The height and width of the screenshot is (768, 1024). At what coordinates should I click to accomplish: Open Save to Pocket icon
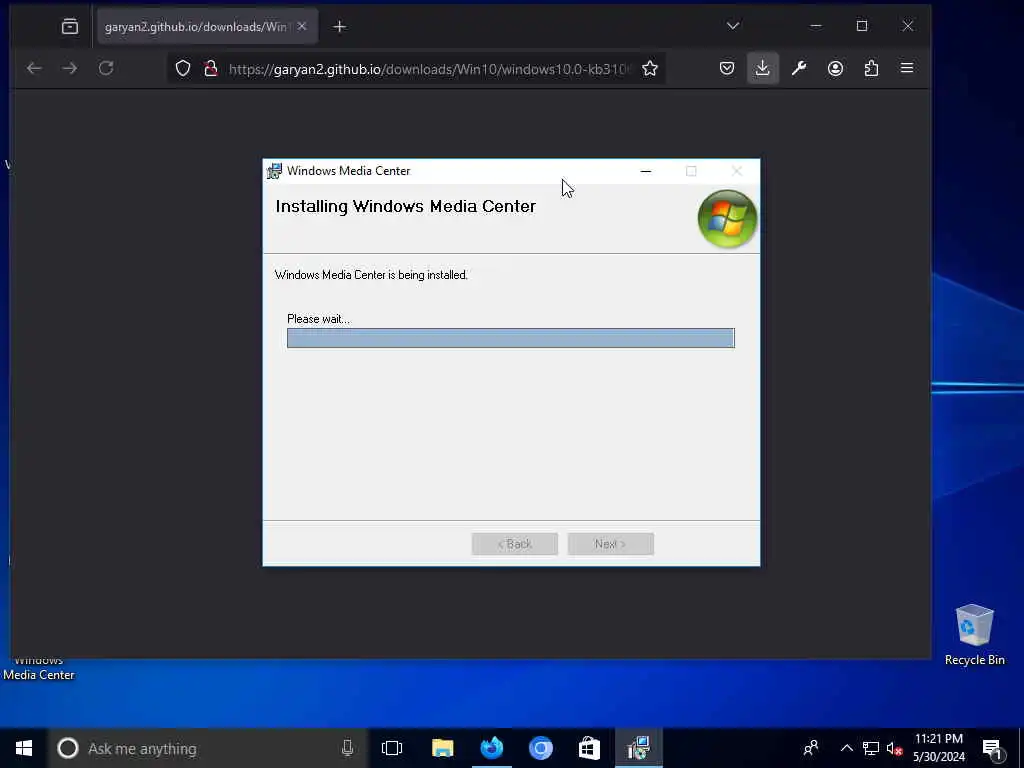tap(727, 68)
